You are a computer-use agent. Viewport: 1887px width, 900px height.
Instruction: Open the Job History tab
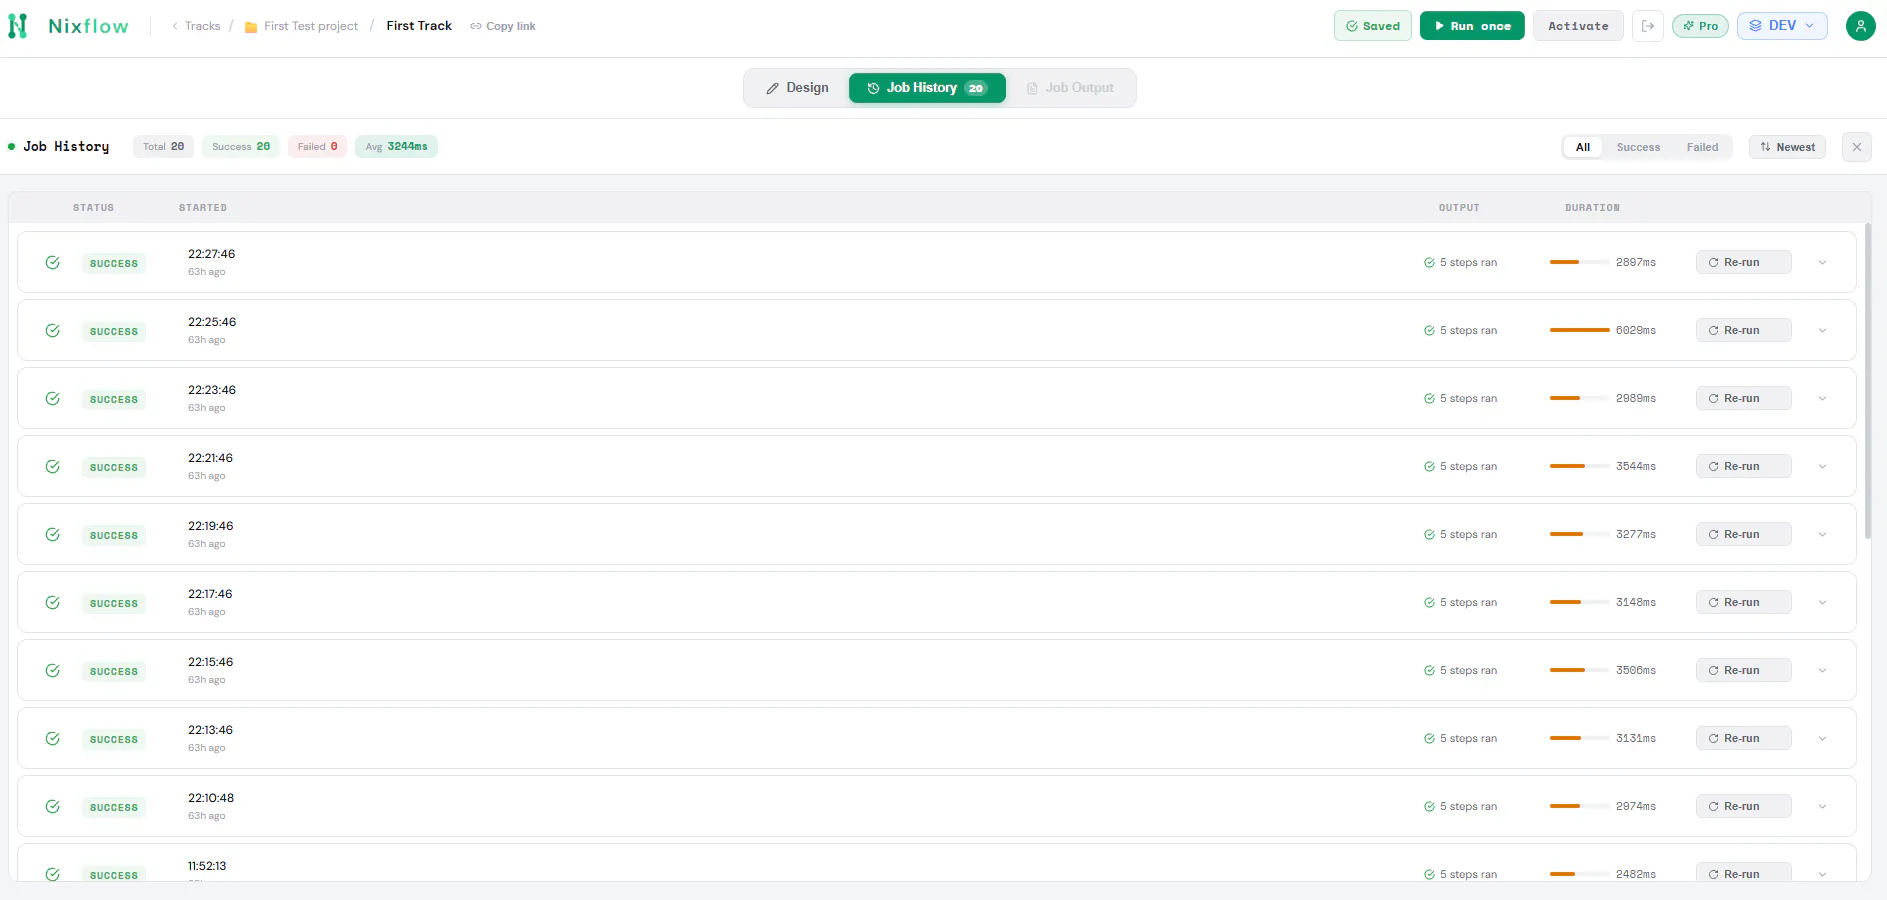(x=927, y=88)
